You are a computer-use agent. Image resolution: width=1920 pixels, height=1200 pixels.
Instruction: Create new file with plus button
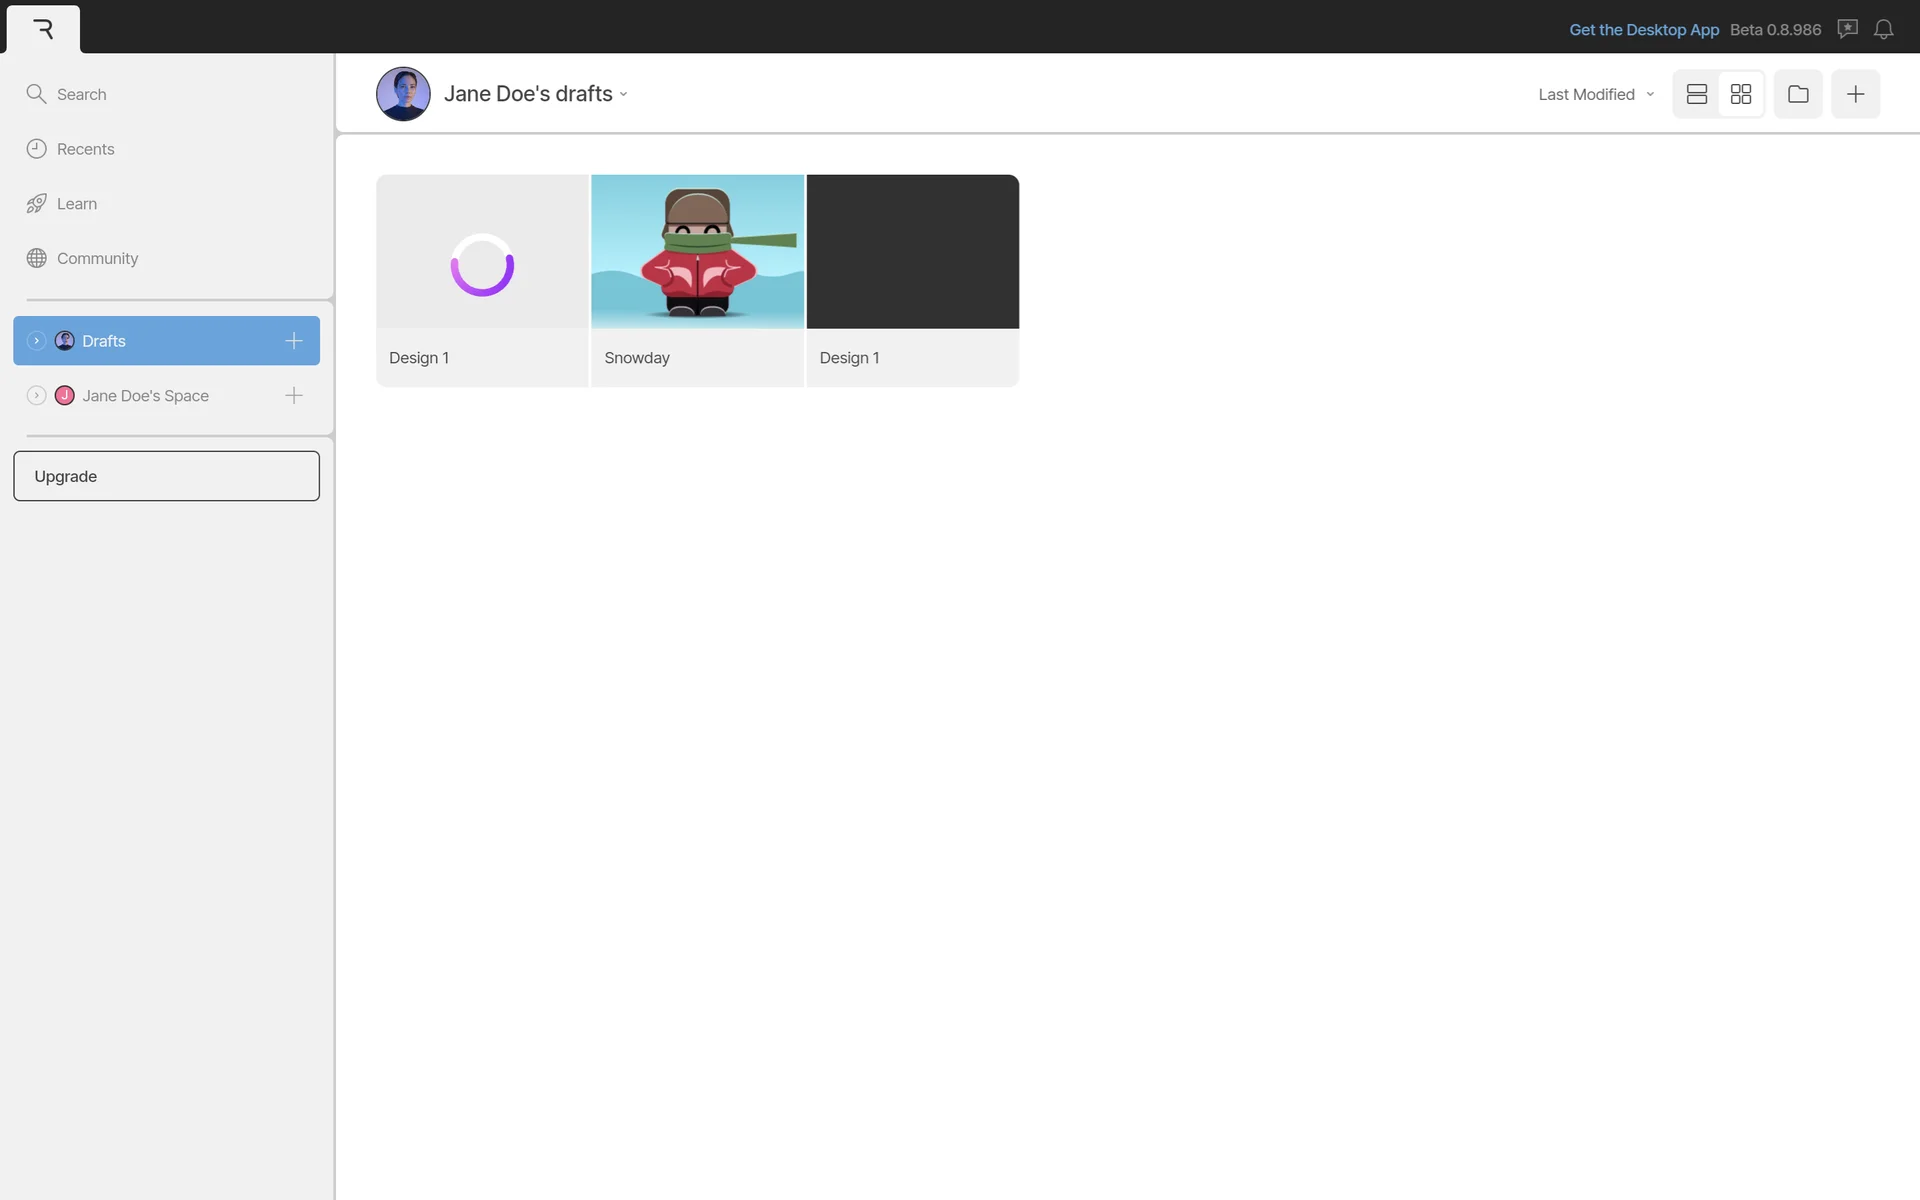(x=1855, y=94)
